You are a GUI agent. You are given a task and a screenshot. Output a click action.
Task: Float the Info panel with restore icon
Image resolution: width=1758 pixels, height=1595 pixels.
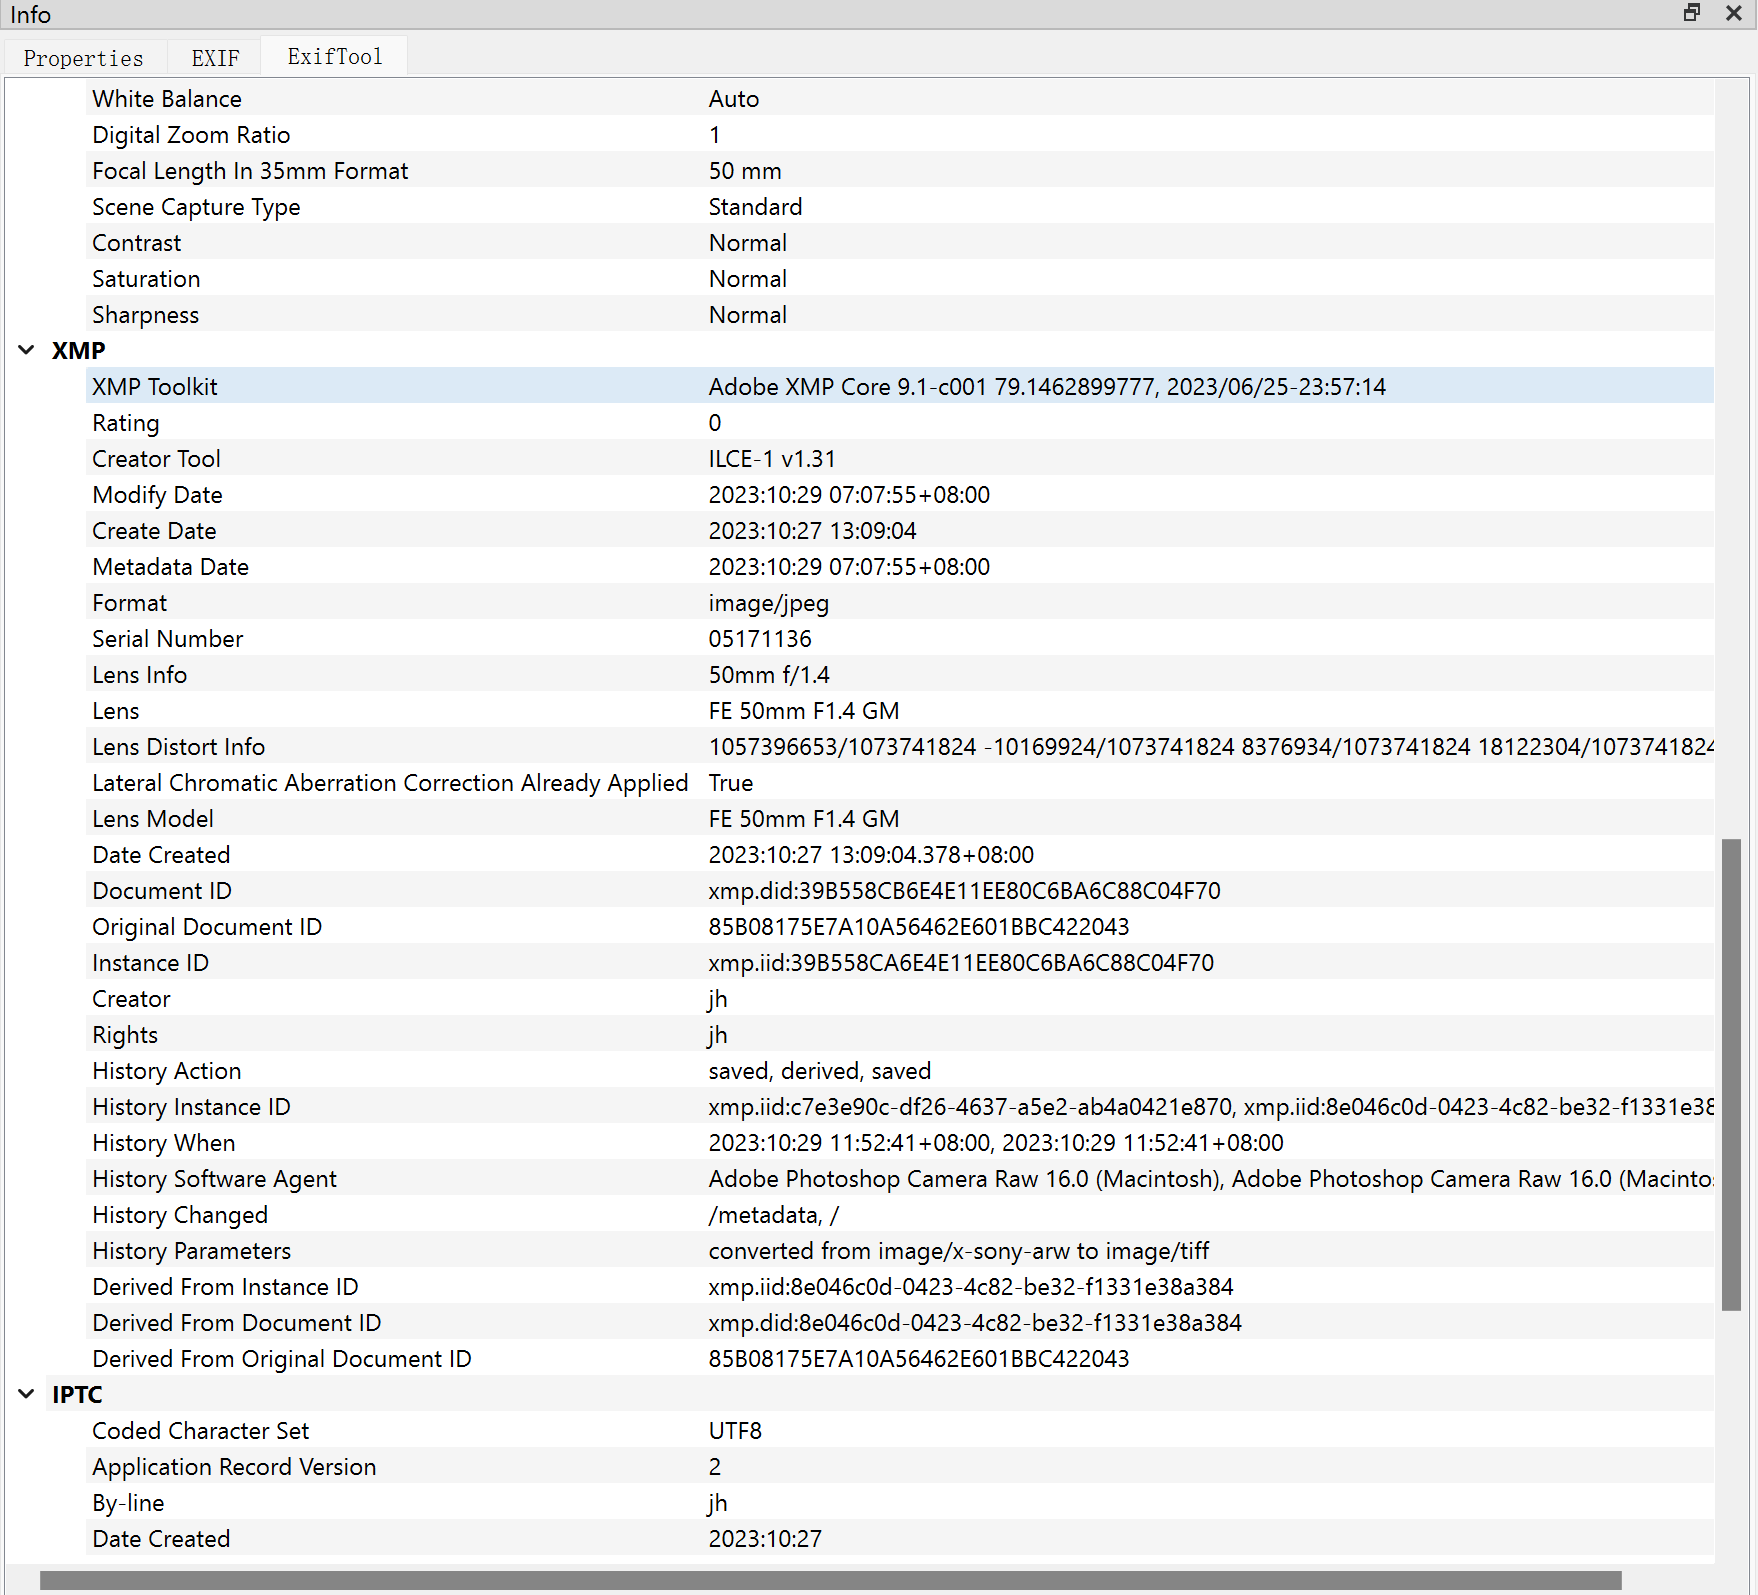1691,13
